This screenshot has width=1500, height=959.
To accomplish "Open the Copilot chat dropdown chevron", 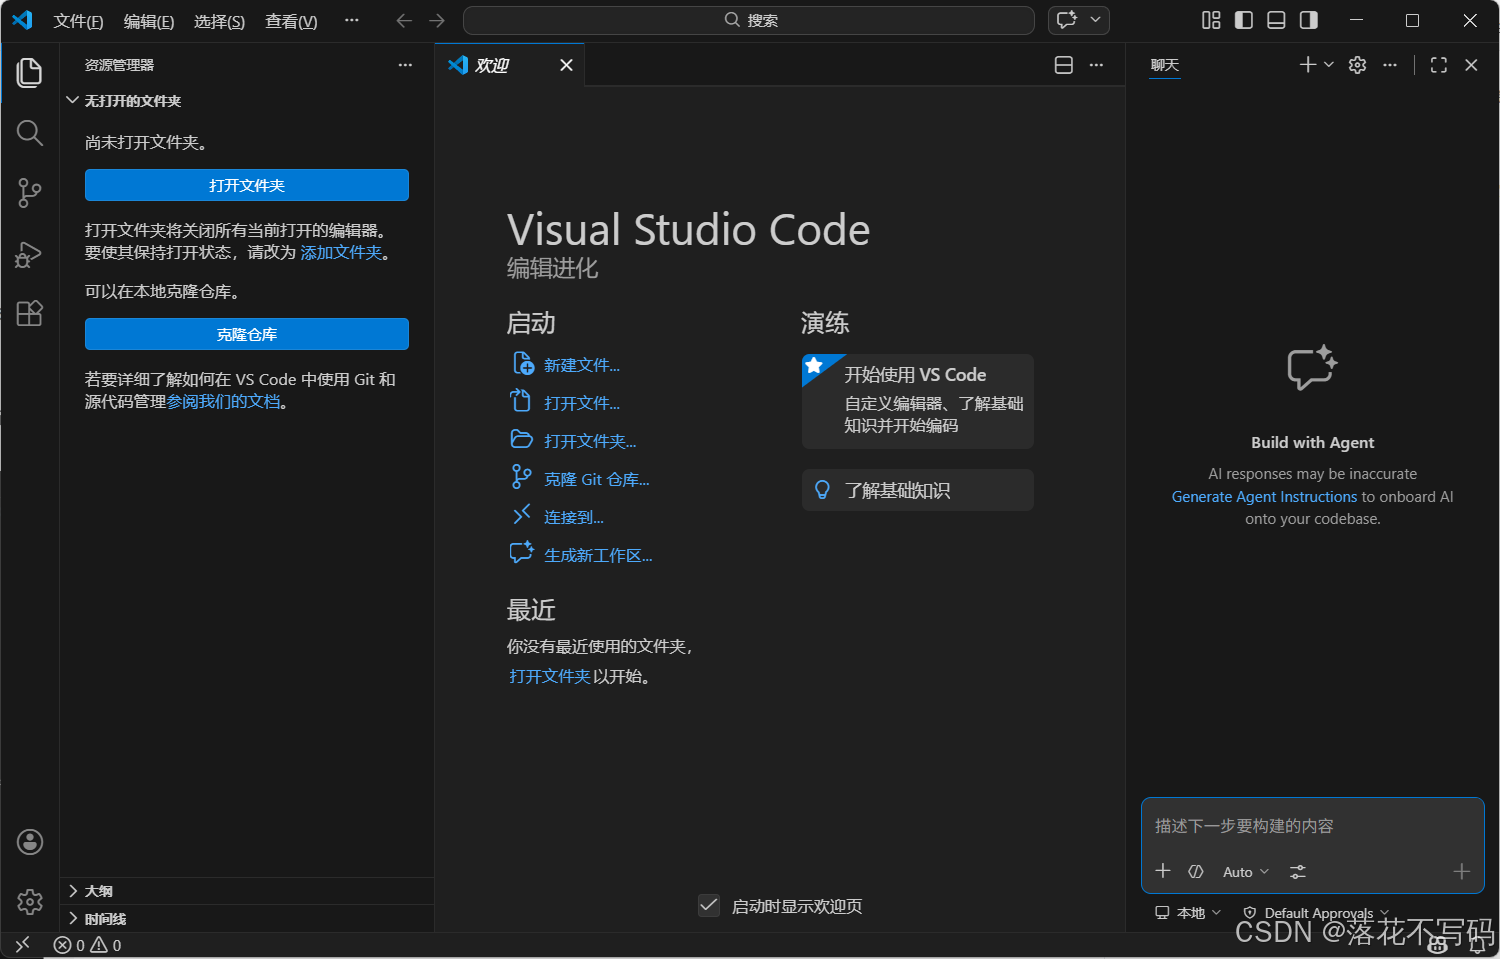I will coord(1095,20).
